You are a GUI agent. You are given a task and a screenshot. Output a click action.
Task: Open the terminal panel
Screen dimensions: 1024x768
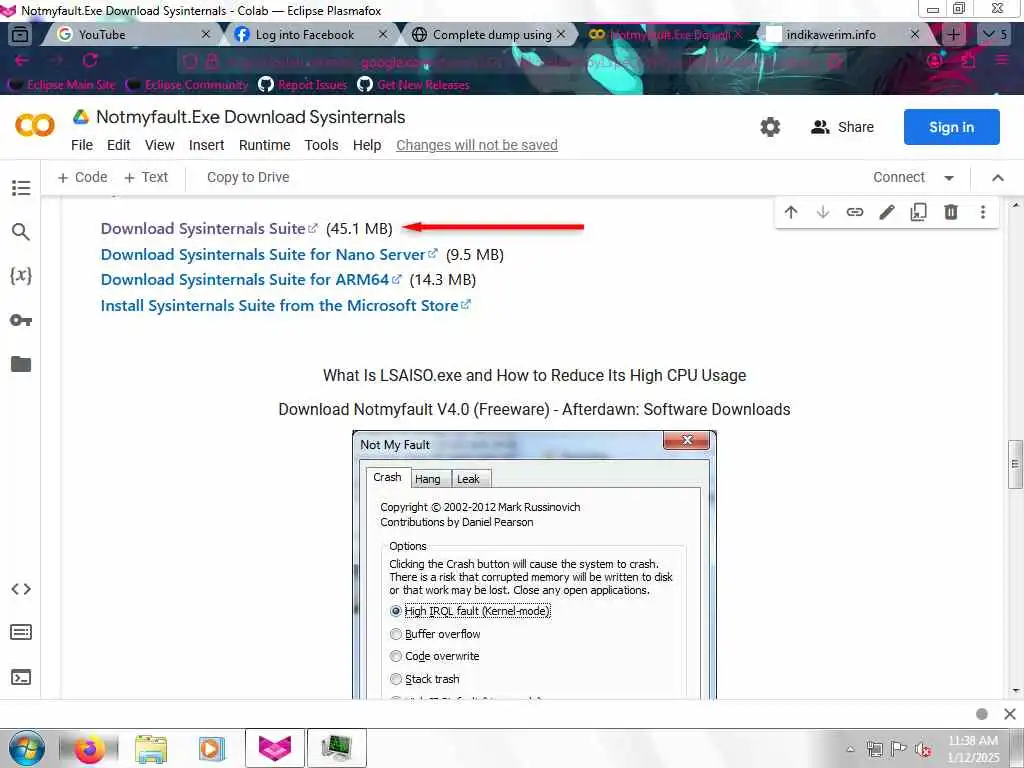coord(21,677)
